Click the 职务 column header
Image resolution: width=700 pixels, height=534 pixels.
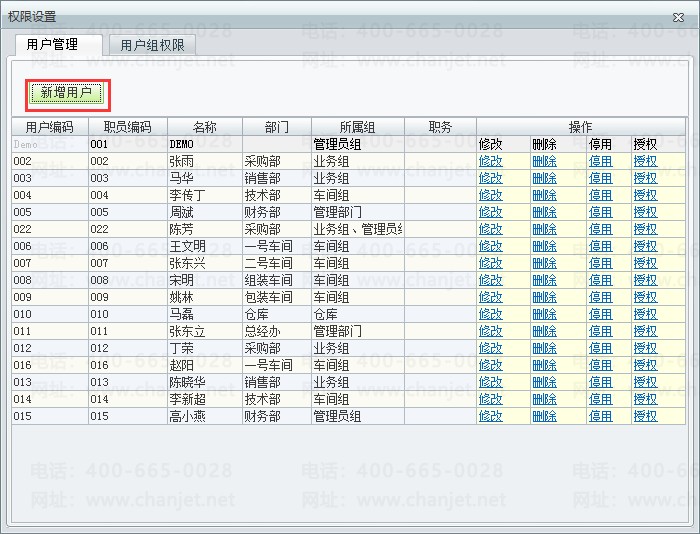(440, 127)
